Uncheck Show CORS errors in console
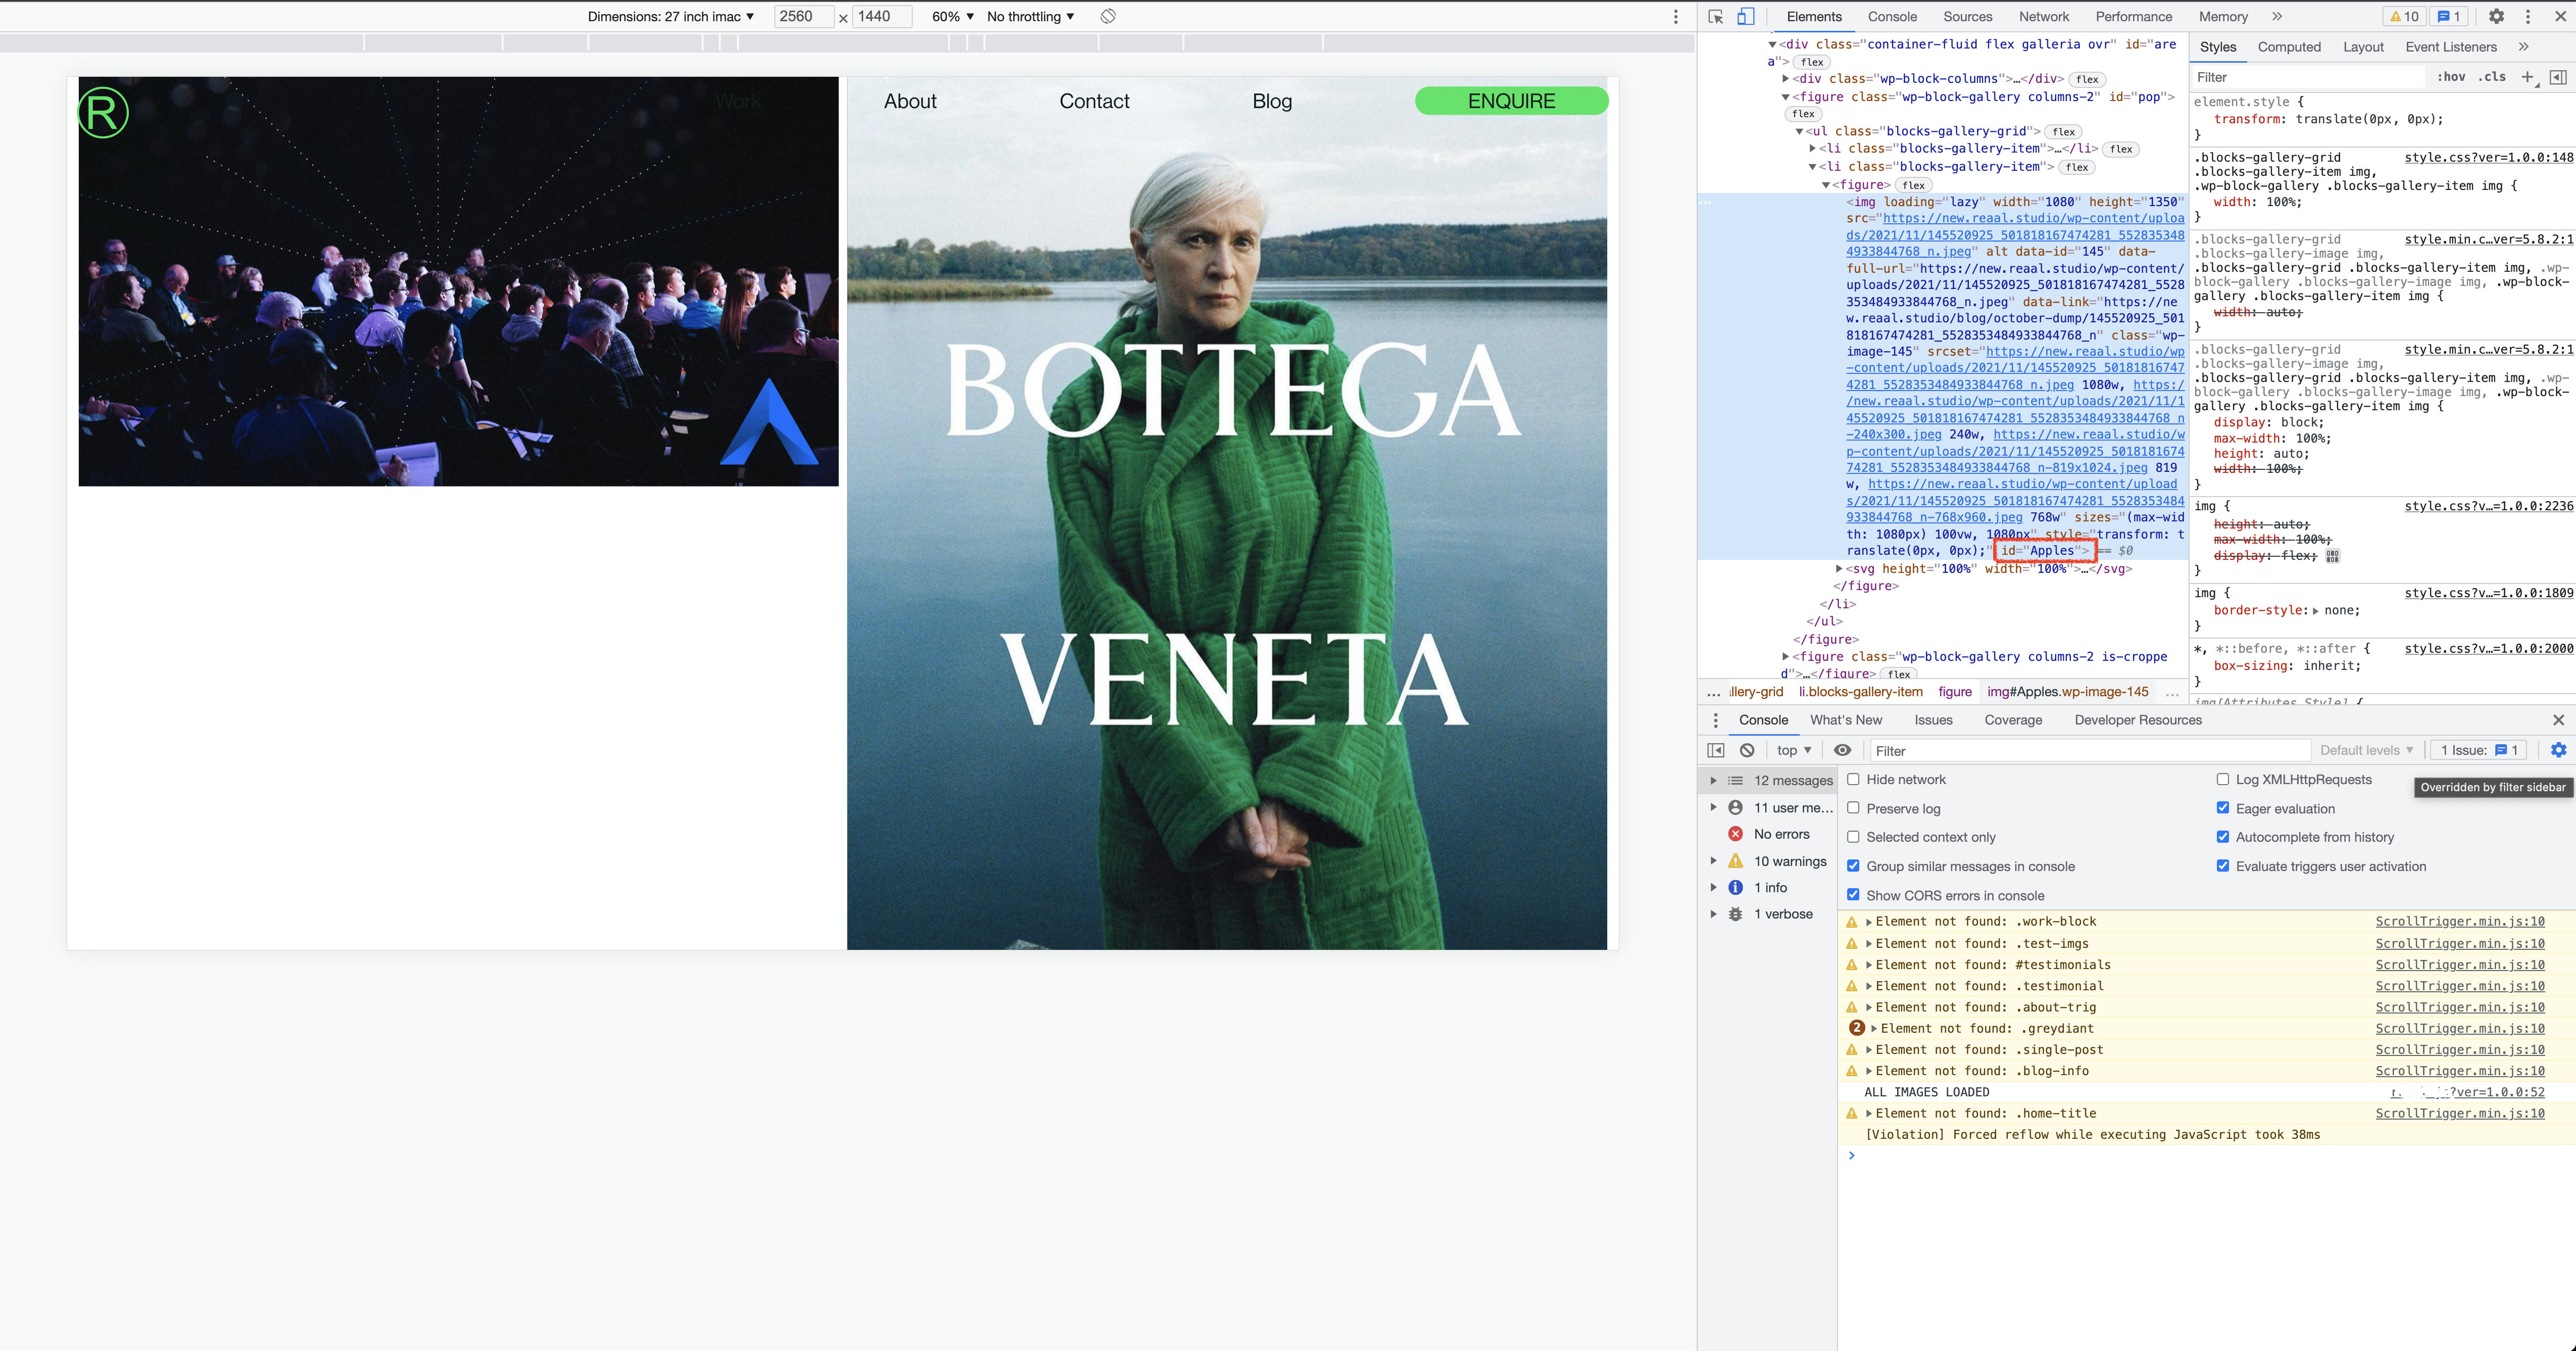2576x1351 pixels. tap(1853, 895)
